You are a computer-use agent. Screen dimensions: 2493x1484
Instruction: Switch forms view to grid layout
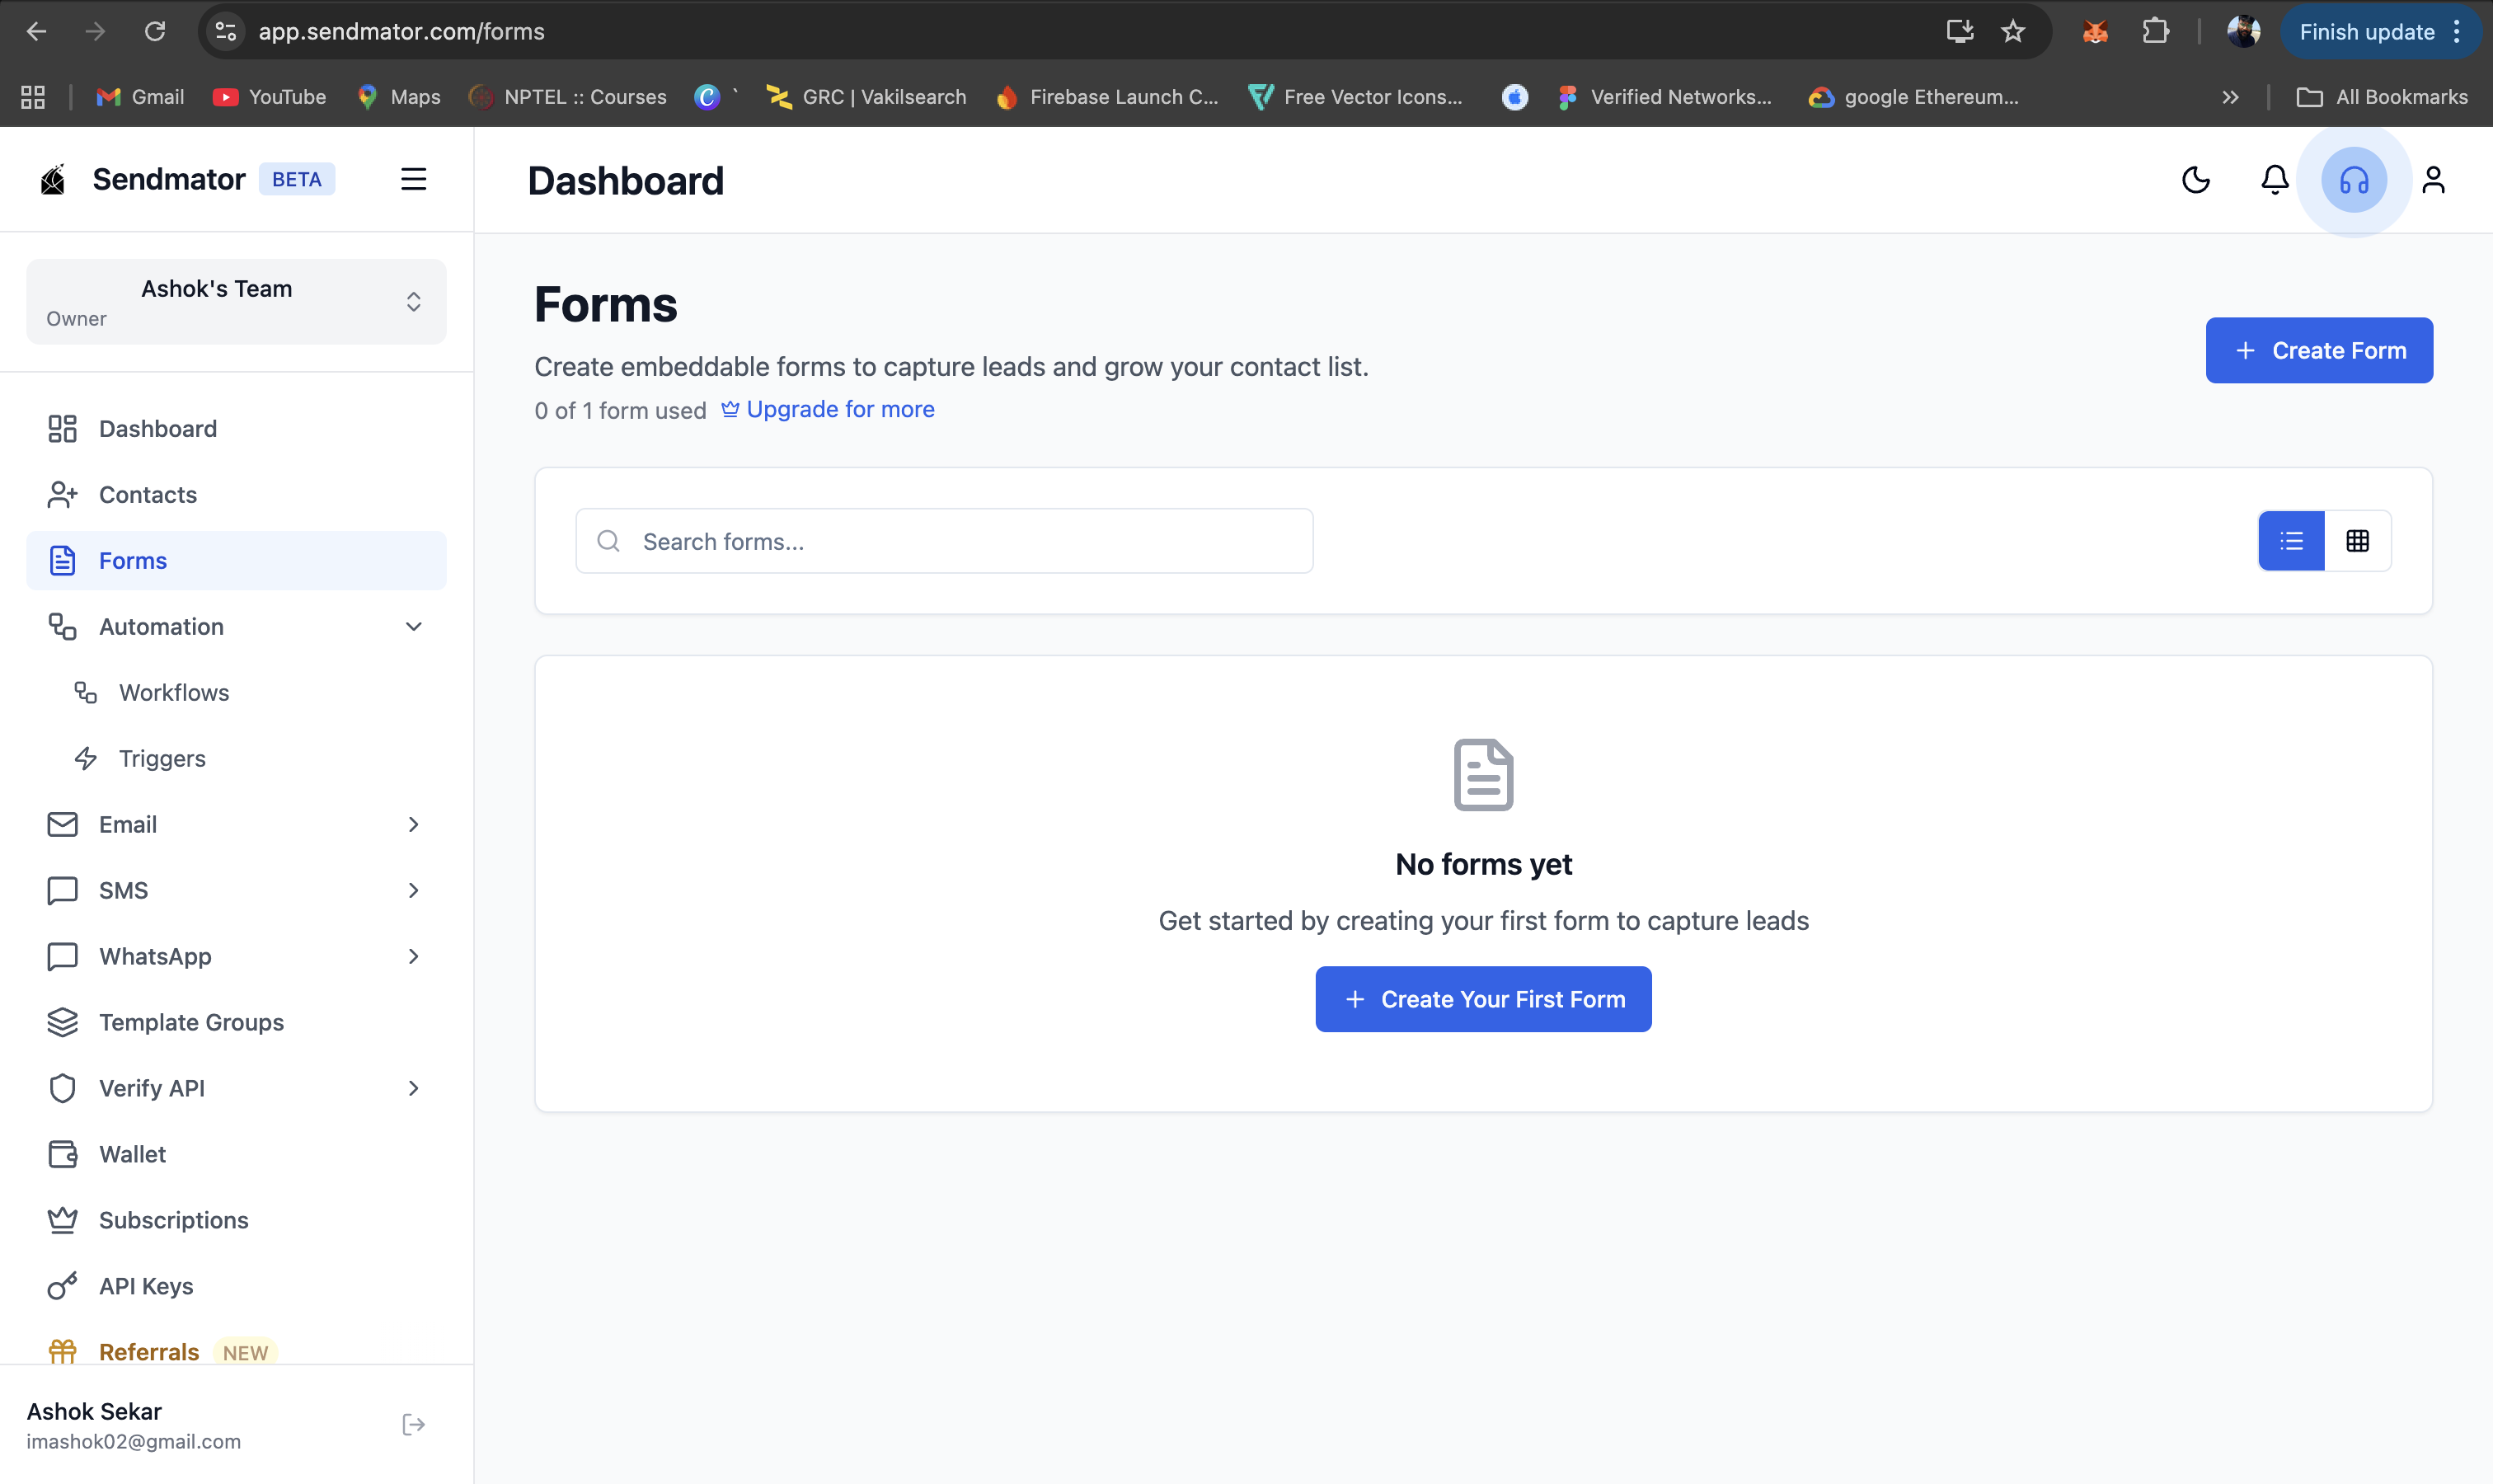(2358, 541)
